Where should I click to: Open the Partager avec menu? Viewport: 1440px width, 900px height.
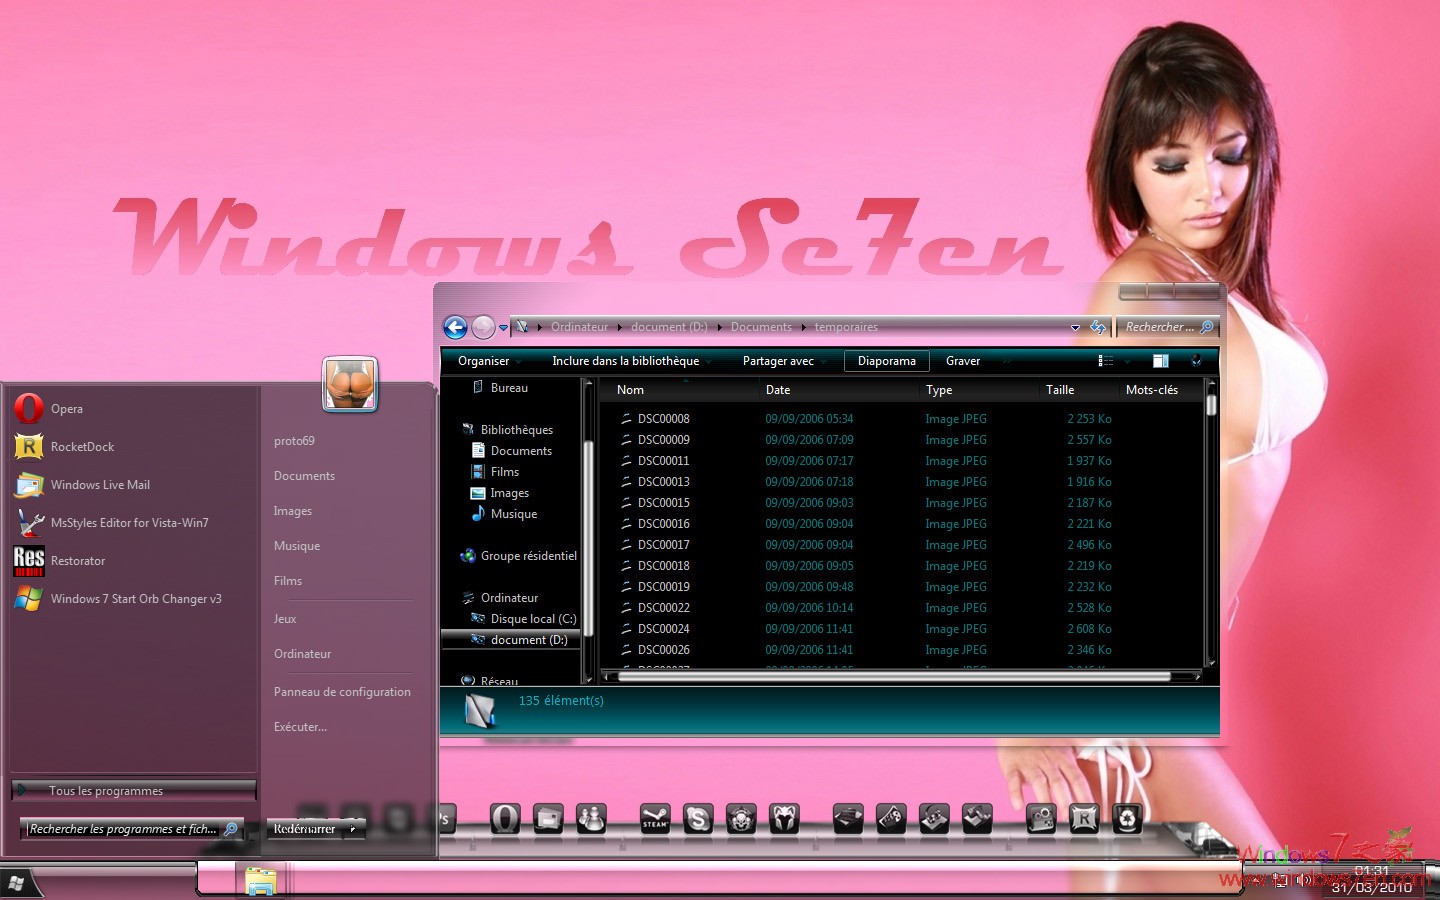click(x=783, y=361)
